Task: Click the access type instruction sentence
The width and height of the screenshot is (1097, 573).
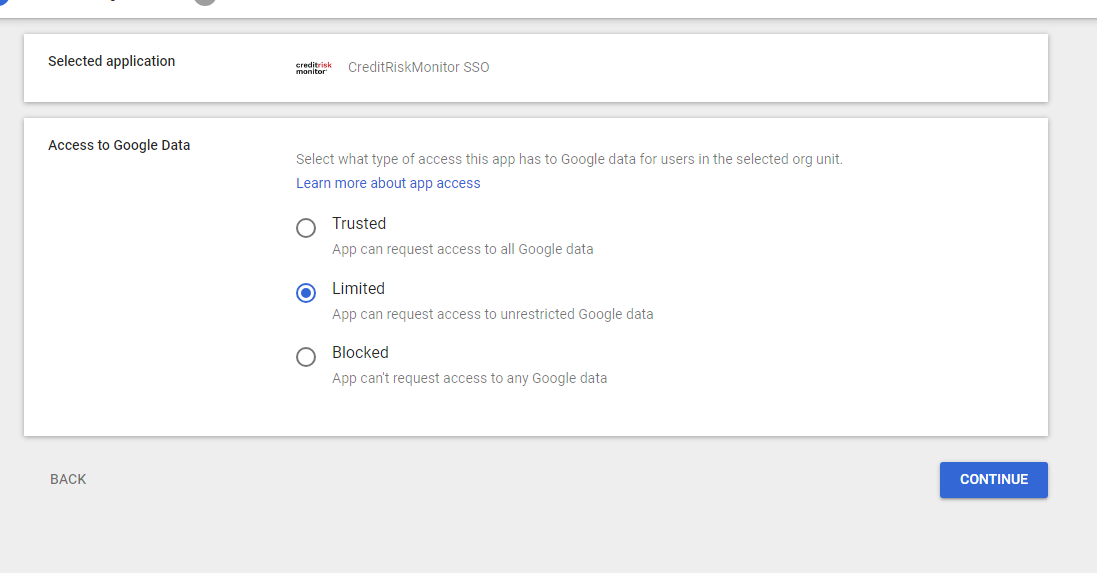Action: 569,159
